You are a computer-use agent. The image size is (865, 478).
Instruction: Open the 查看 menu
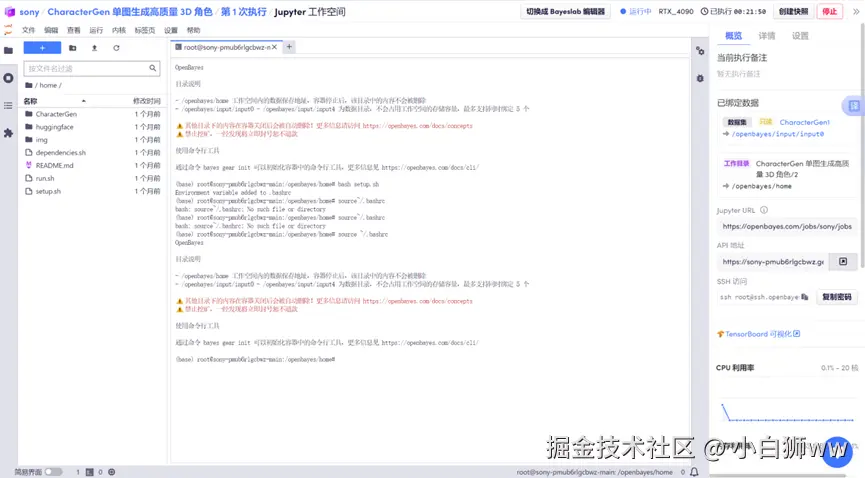tap(73, 30)
